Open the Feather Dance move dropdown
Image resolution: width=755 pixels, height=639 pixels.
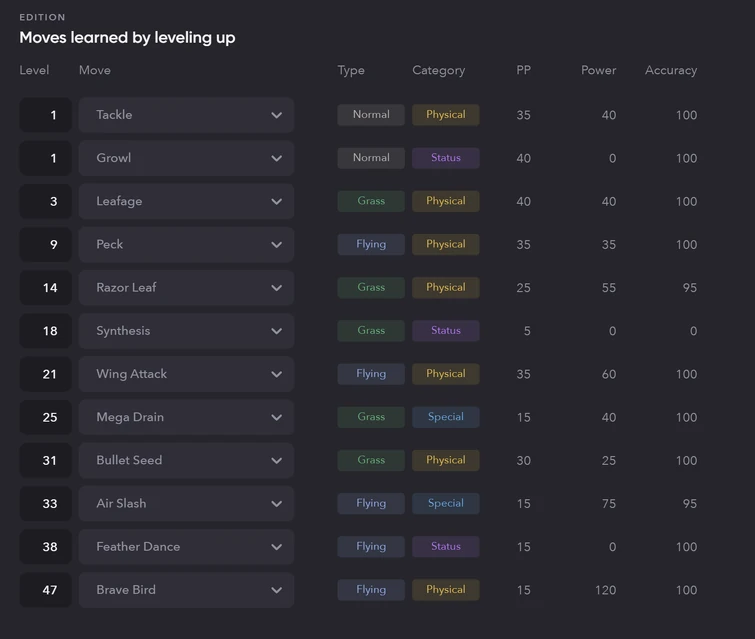coord(186,547)
